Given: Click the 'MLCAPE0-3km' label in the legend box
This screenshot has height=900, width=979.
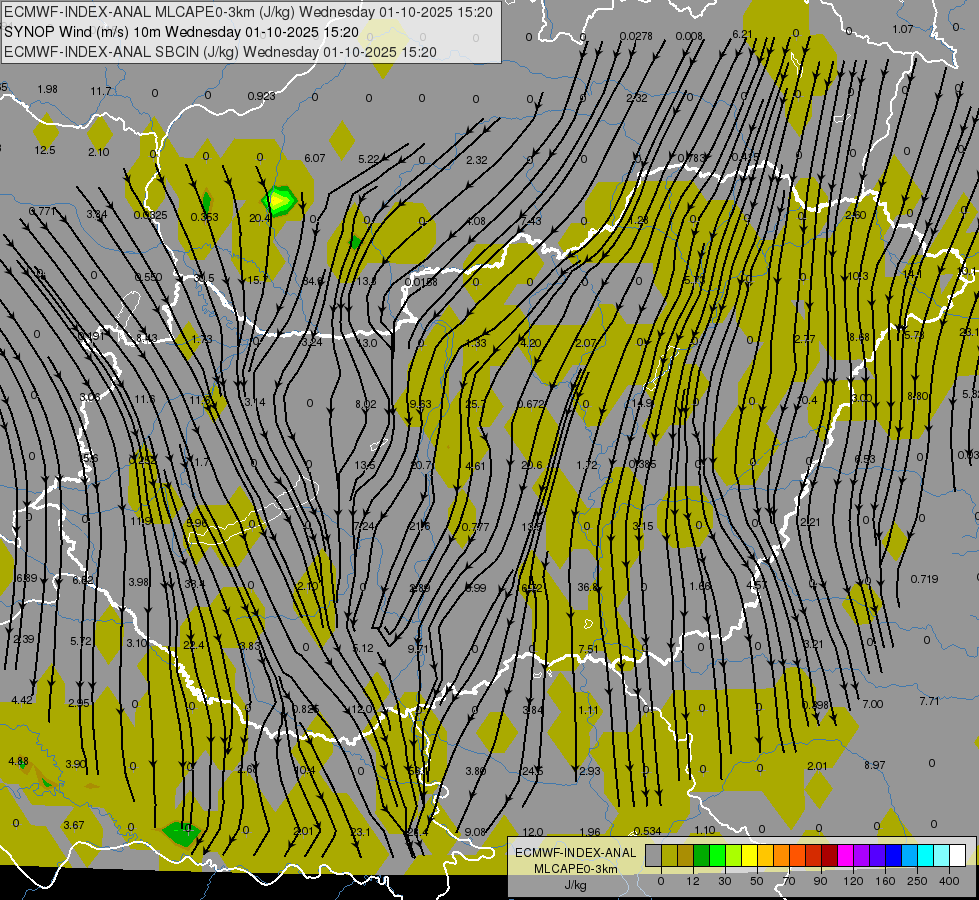Looking at the screenshot, I should click(575, 869).
